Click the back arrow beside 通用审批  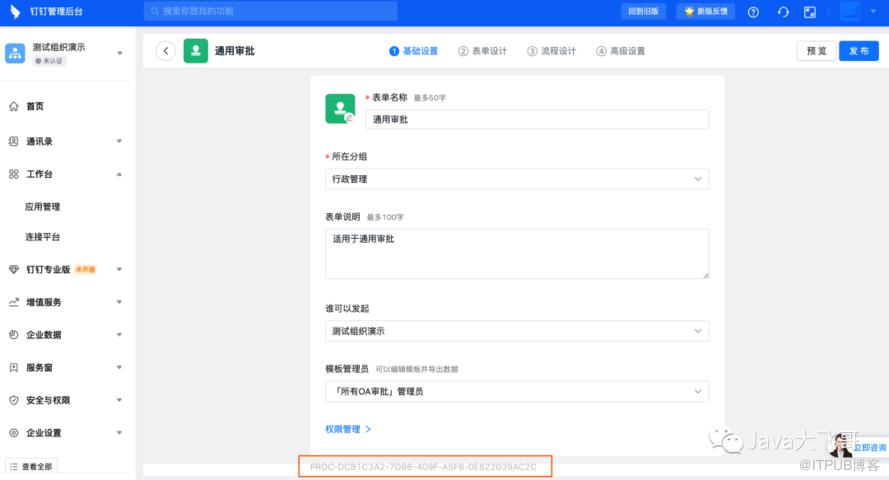(x=166, y=51)
